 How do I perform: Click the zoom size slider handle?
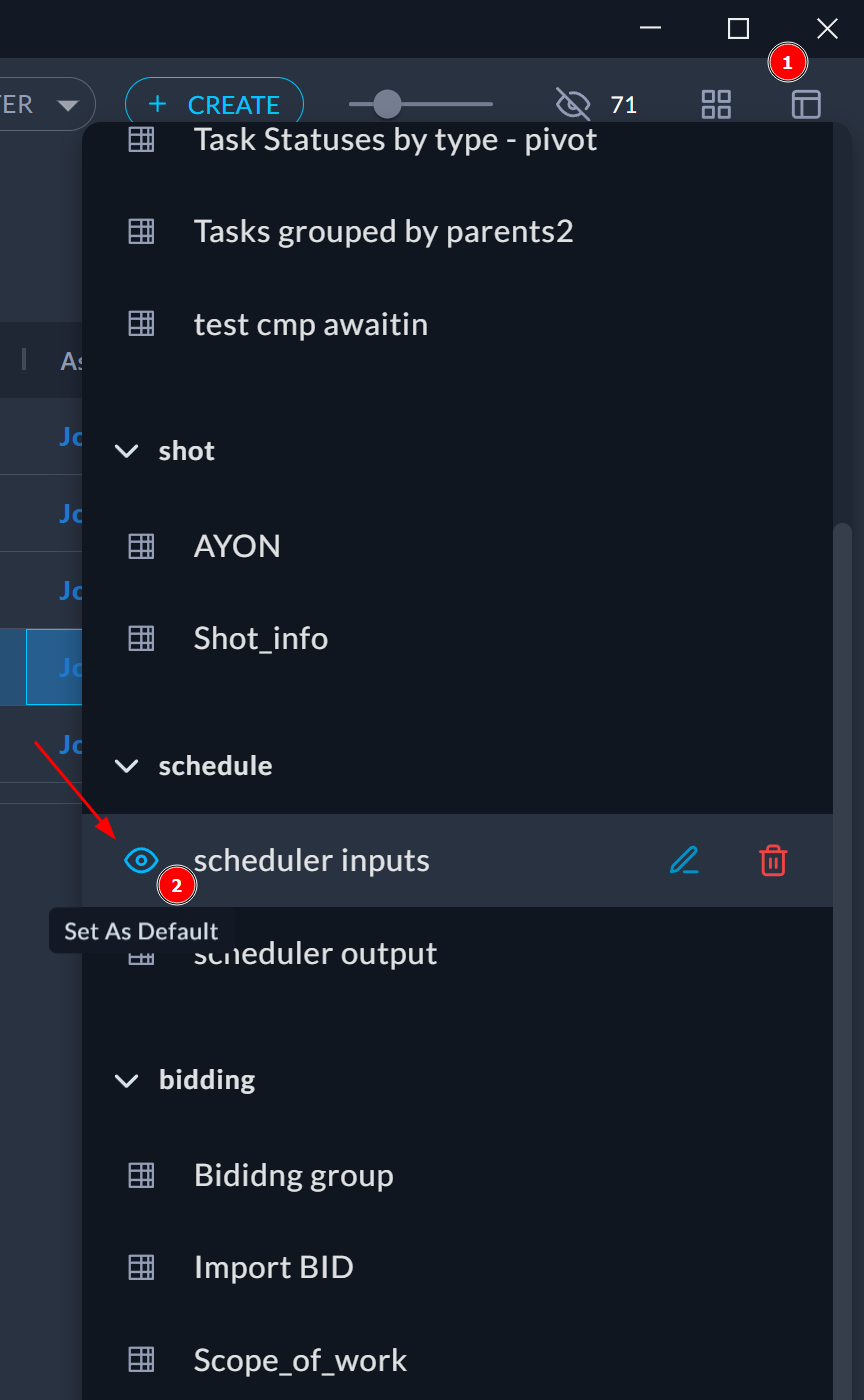(386, 104)
